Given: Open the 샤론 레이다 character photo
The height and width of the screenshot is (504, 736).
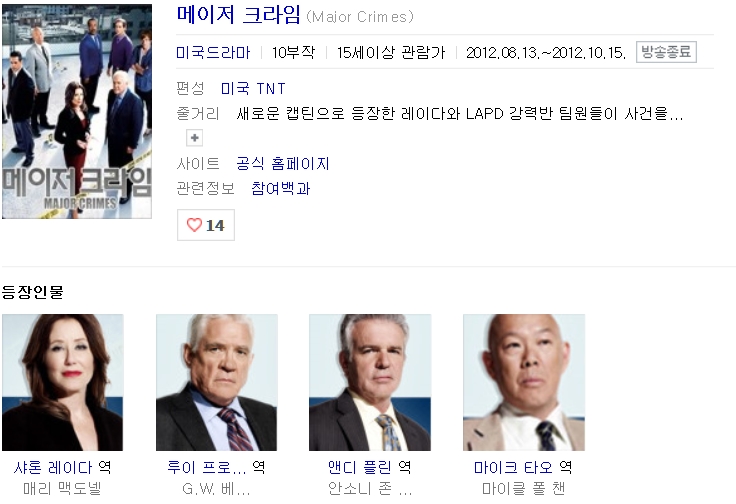Looking at the screenshot, I should tap(62, 382).
